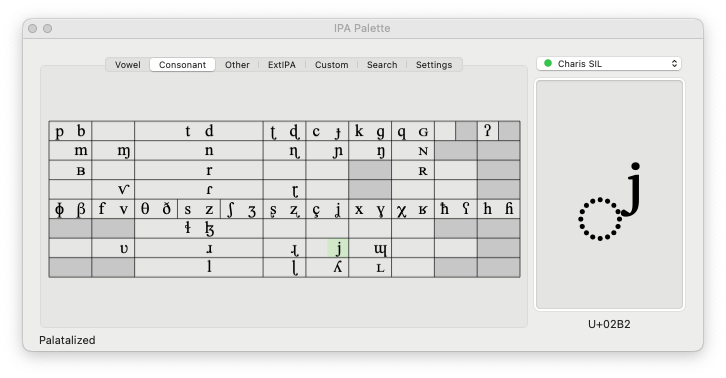This screenshot has height=378, width=726.
Task: Open the Other tab
Action: 237,65
